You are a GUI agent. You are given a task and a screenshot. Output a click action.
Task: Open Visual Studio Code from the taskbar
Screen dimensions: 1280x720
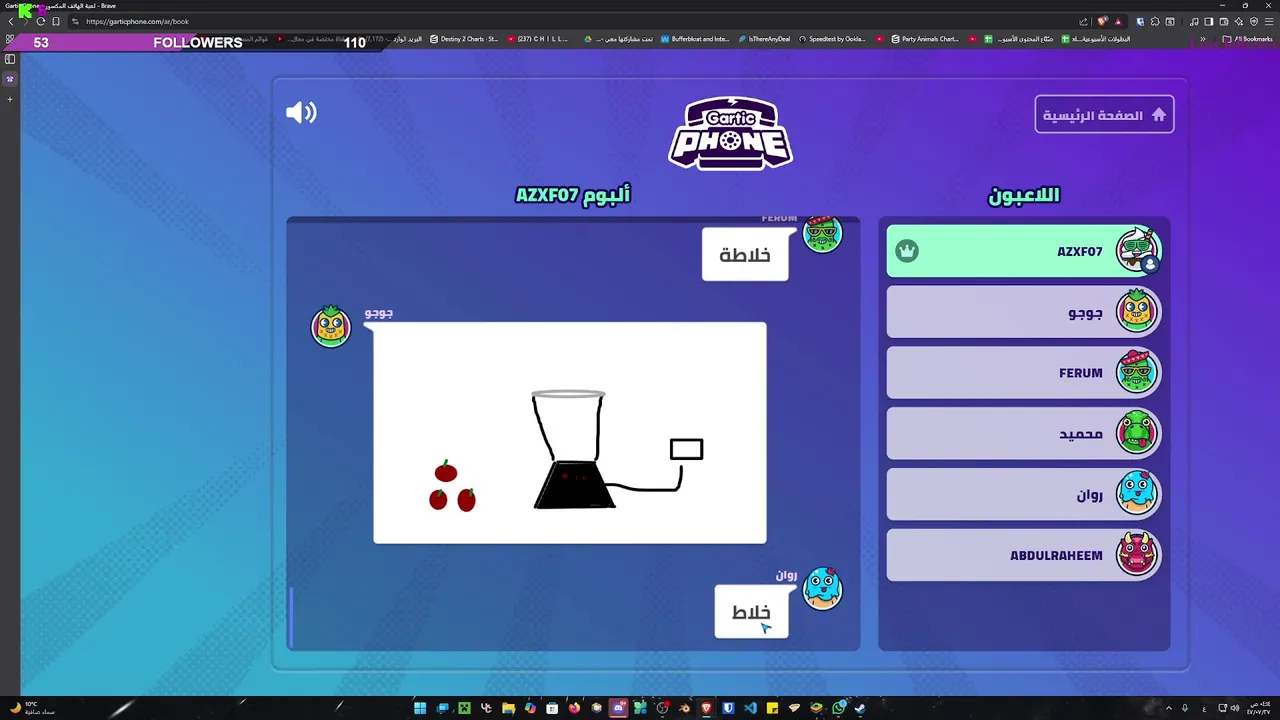751,708
